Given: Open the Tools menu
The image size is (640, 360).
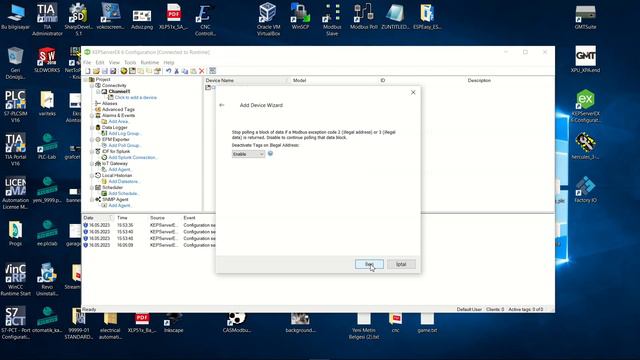Looking at the screenshot, I should (130, 62).
